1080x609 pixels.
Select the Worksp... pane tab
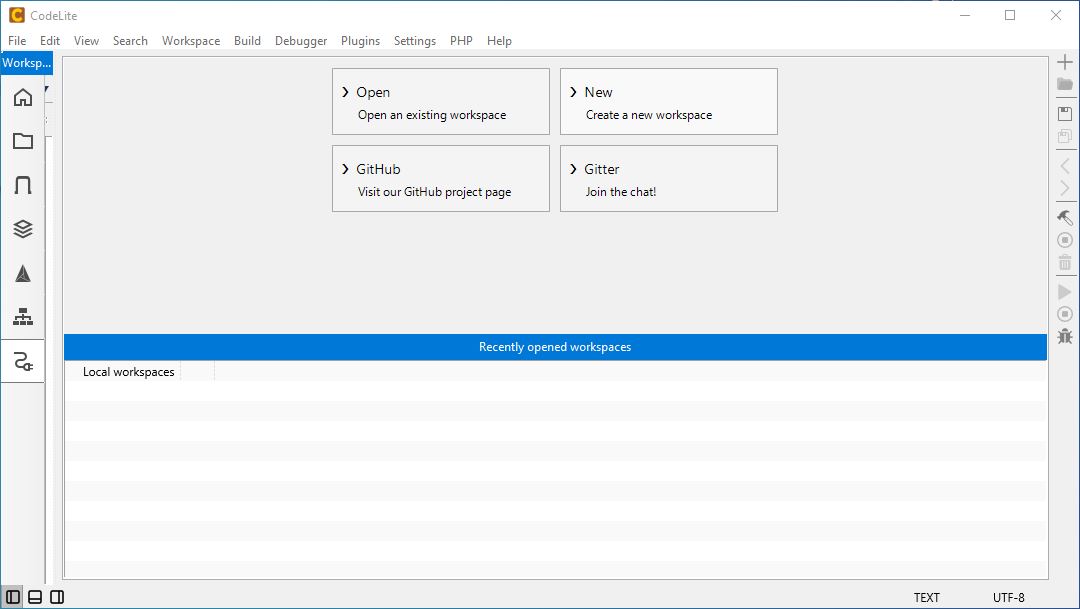click(x=27, y=63)
